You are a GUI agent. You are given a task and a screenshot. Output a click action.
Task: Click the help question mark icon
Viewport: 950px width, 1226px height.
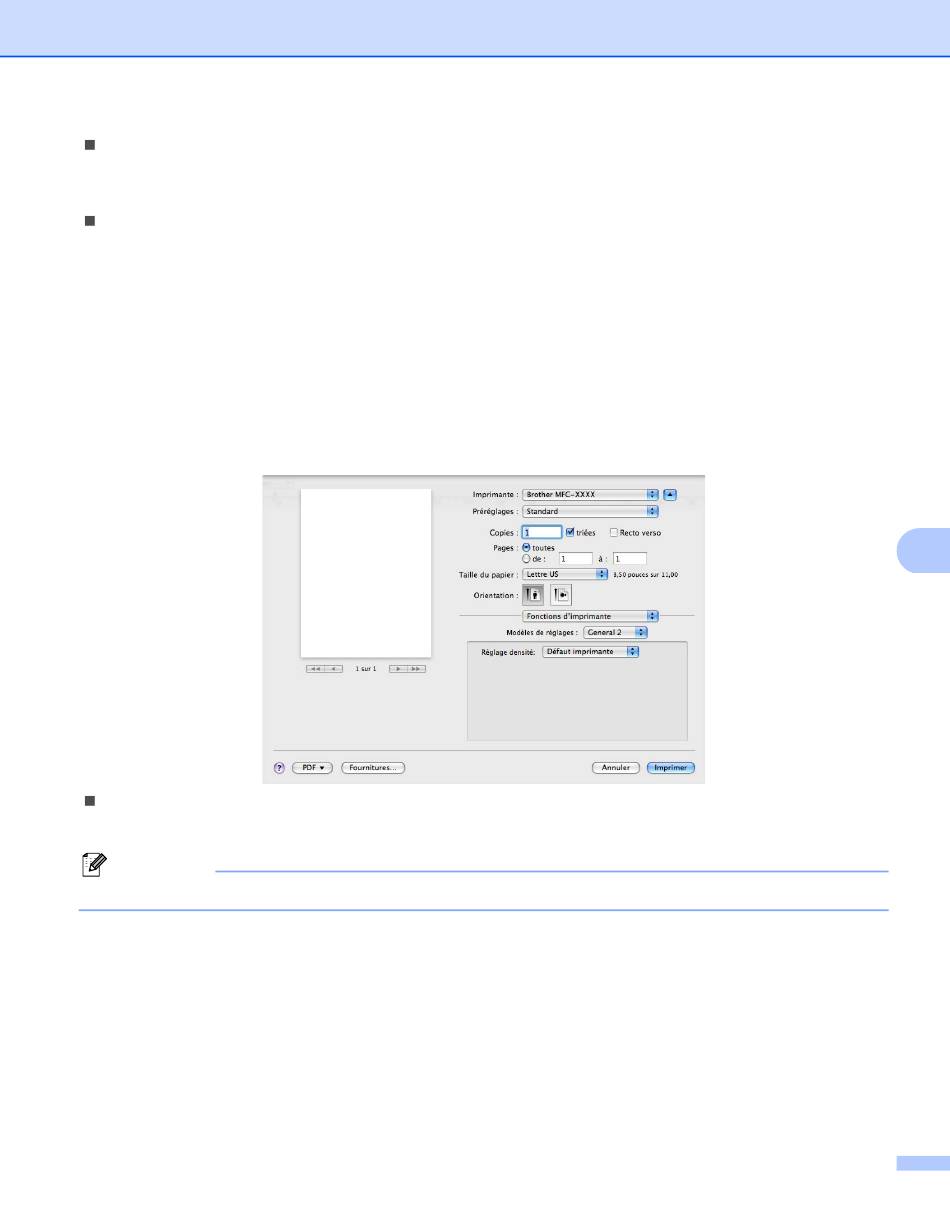279,768
